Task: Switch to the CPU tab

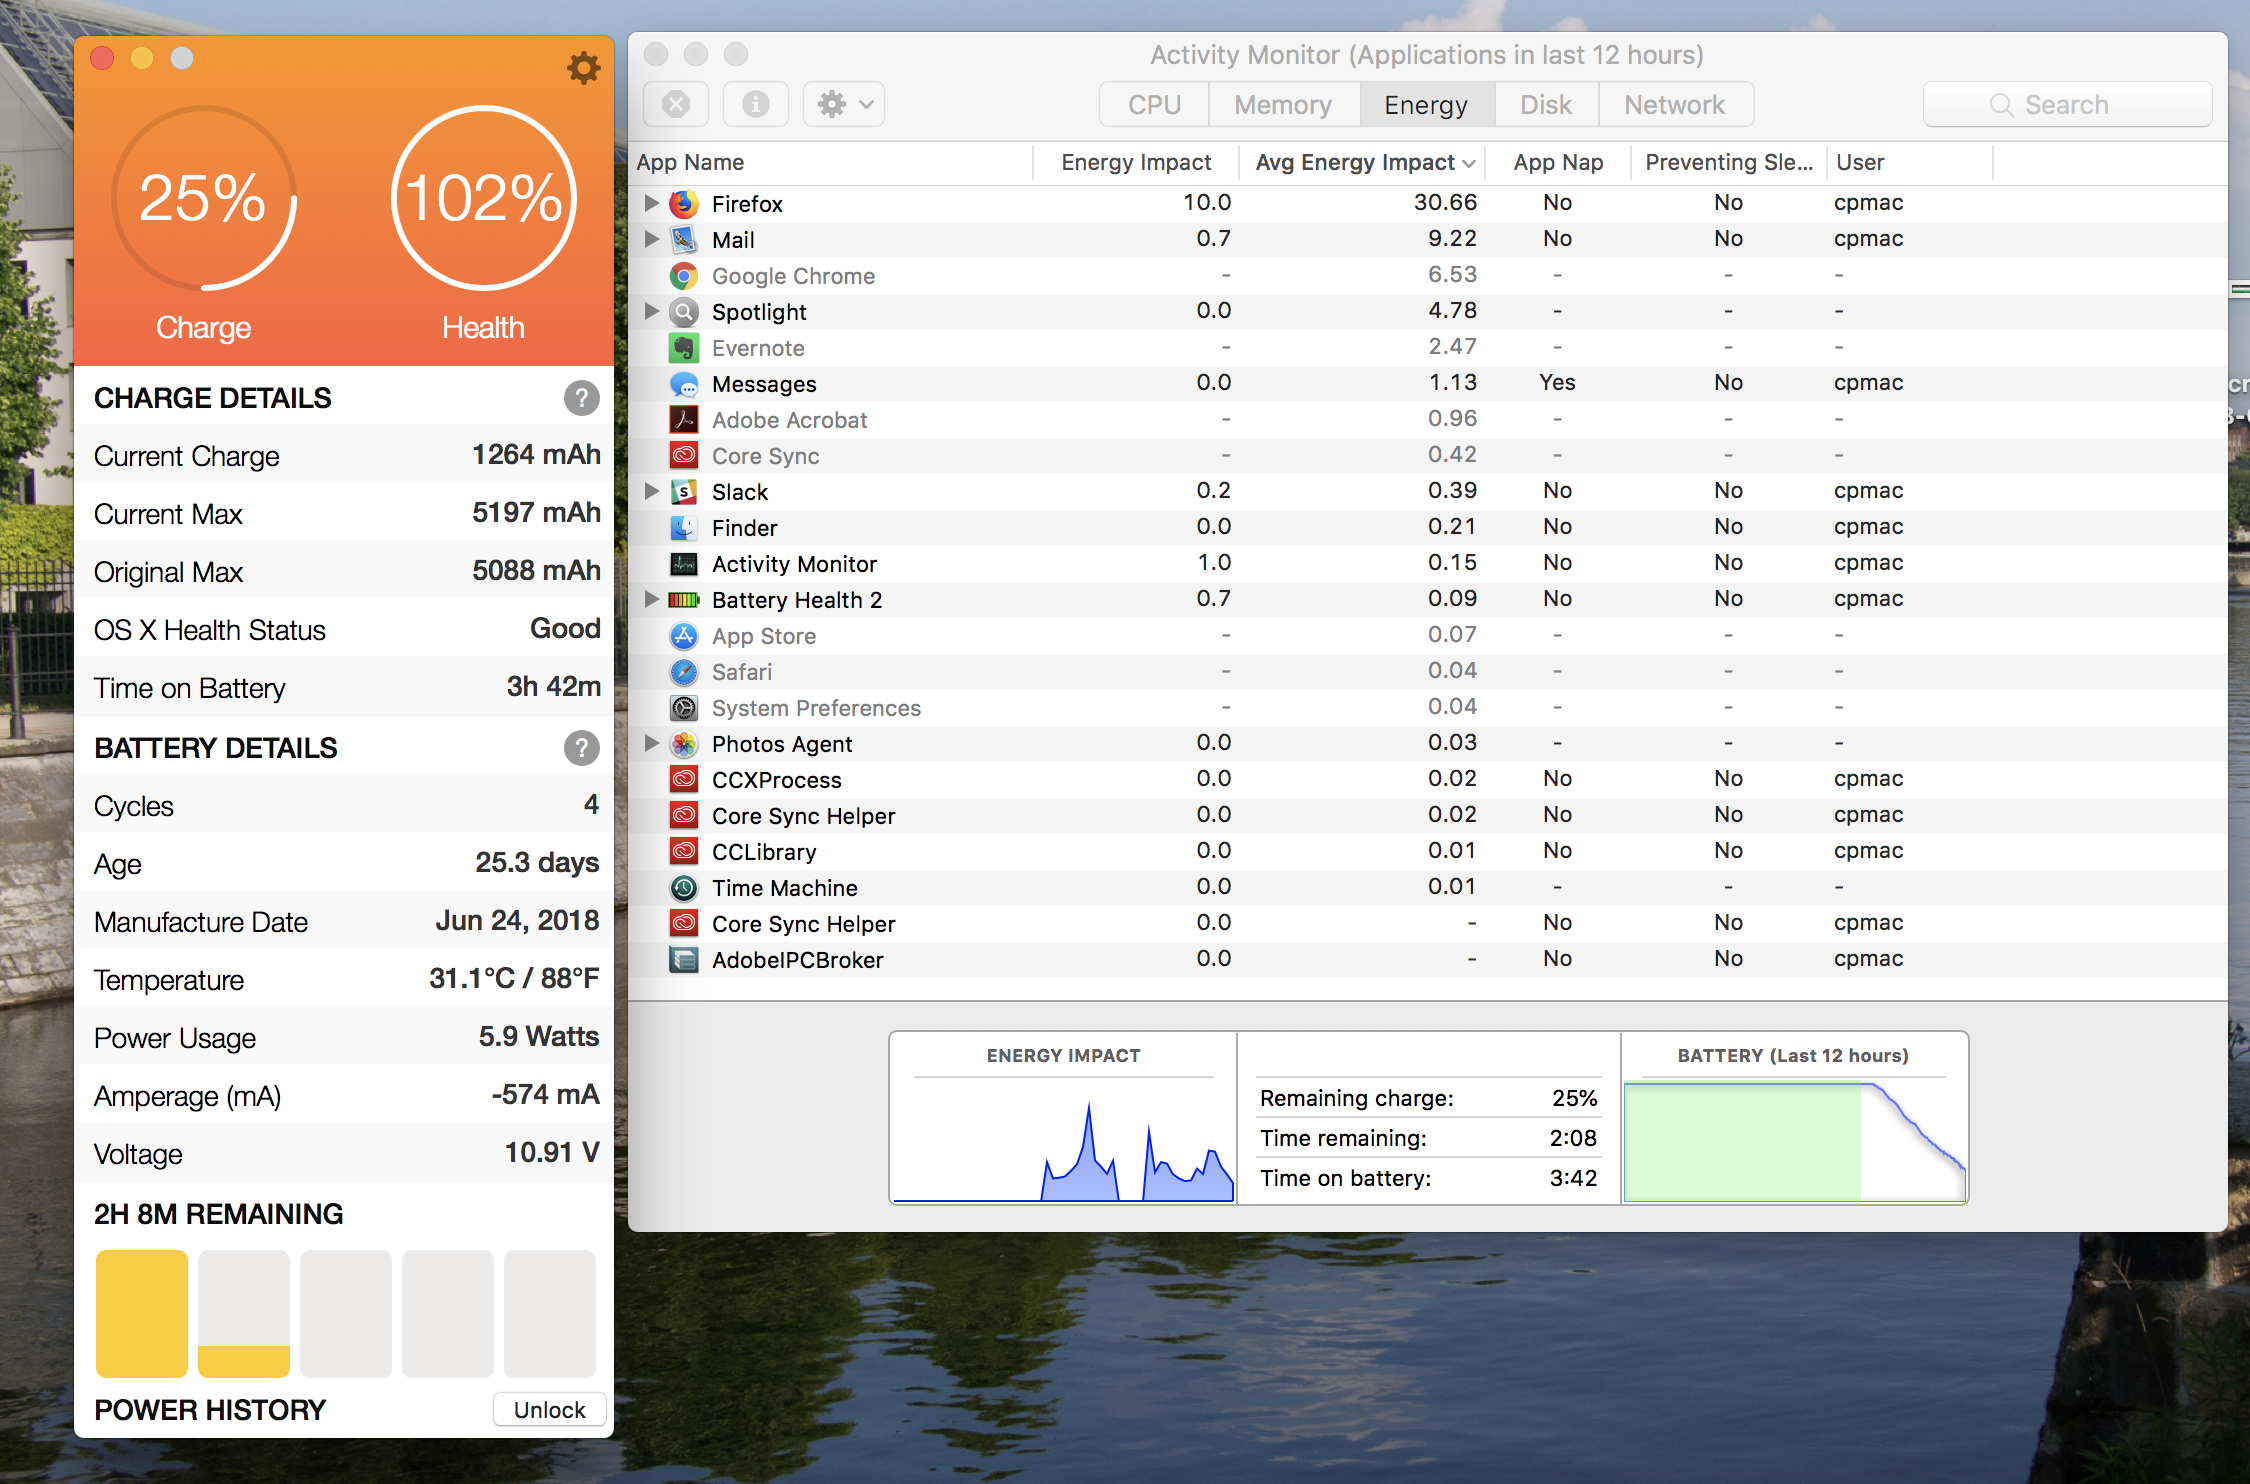Action: point(1154,104)
